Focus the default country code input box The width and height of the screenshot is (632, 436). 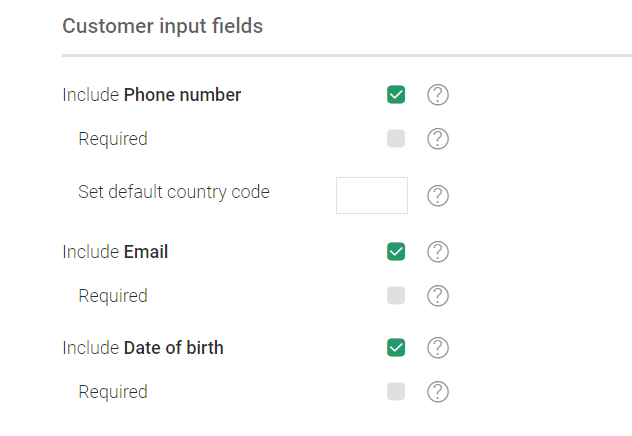click(372, 195)
